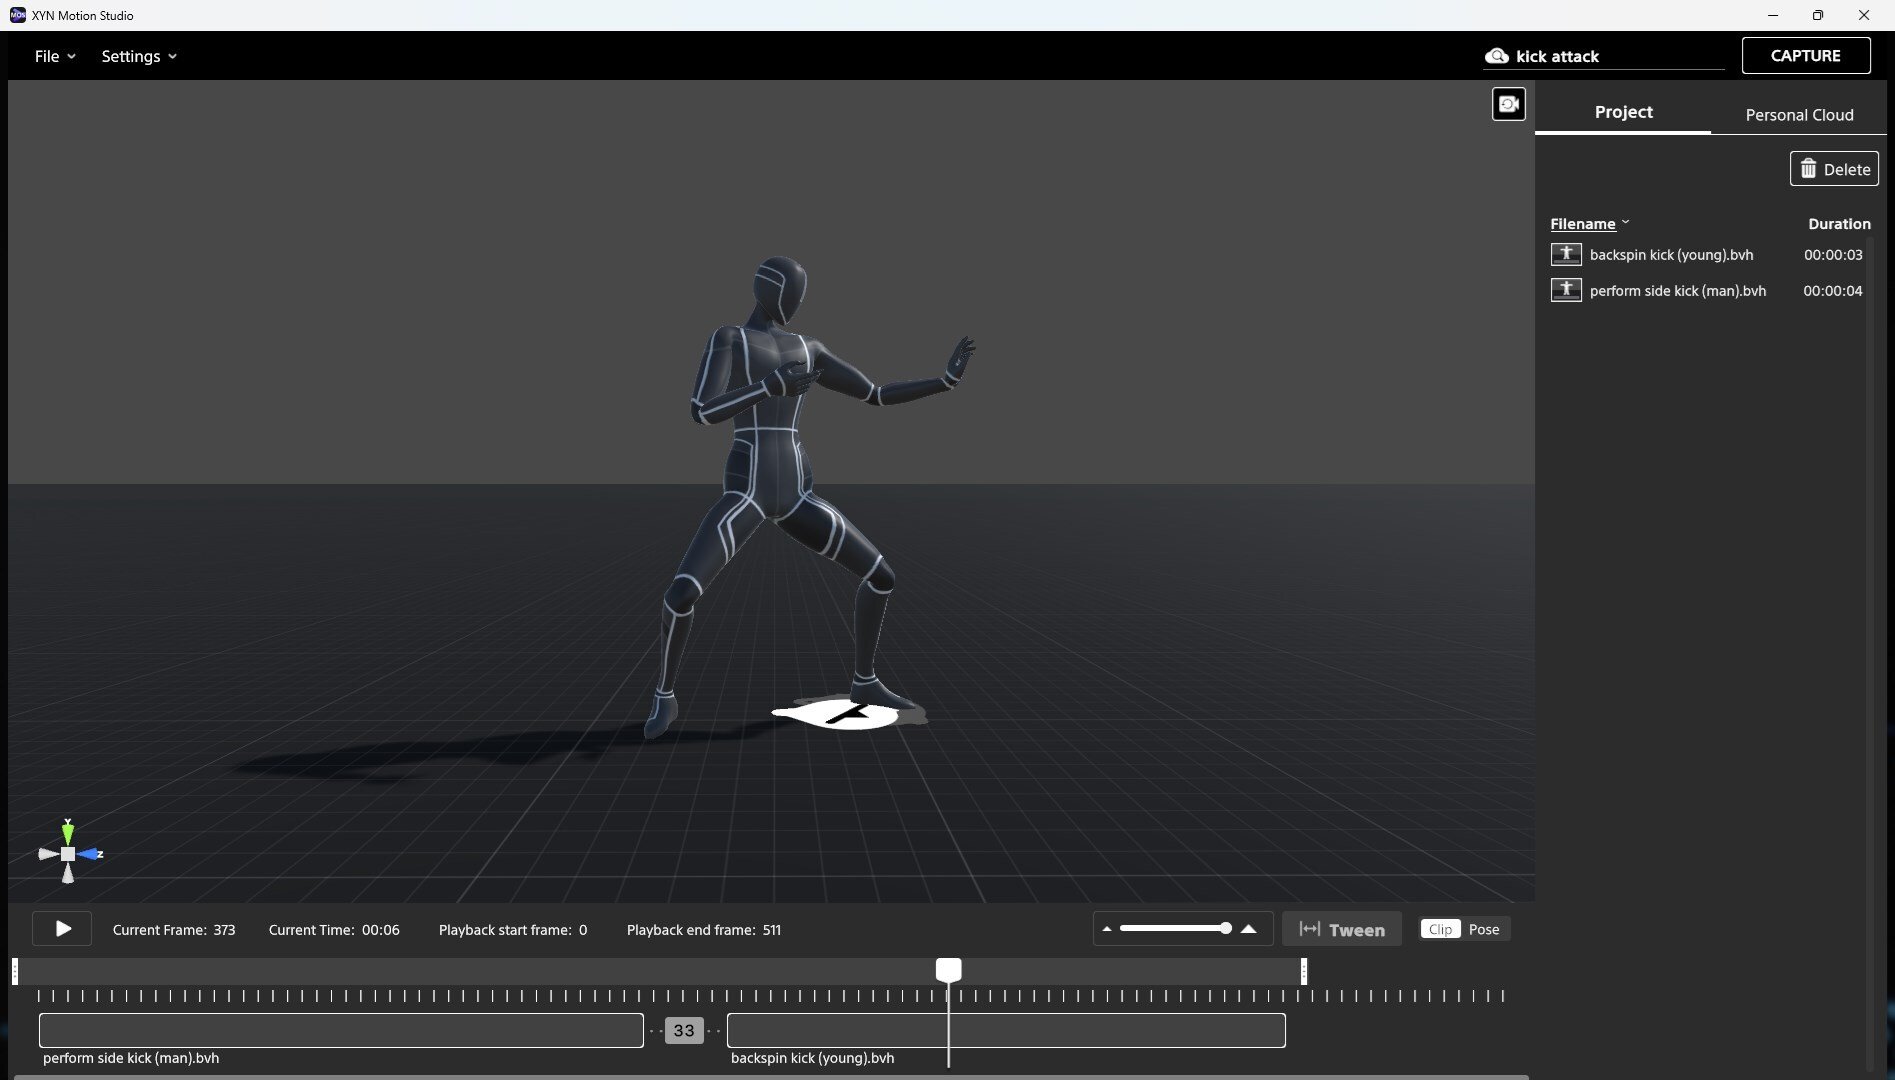
Task: Switch to Pose mode
Action: coord(1483,929)
